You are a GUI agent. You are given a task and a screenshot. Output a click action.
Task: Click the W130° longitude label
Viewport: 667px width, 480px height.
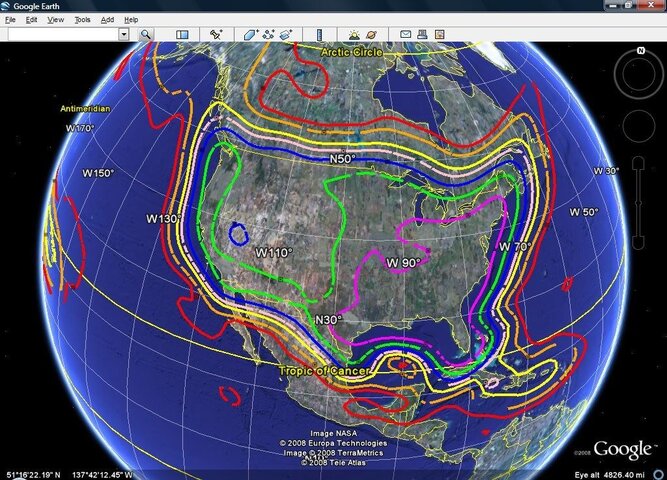point(164,219)
